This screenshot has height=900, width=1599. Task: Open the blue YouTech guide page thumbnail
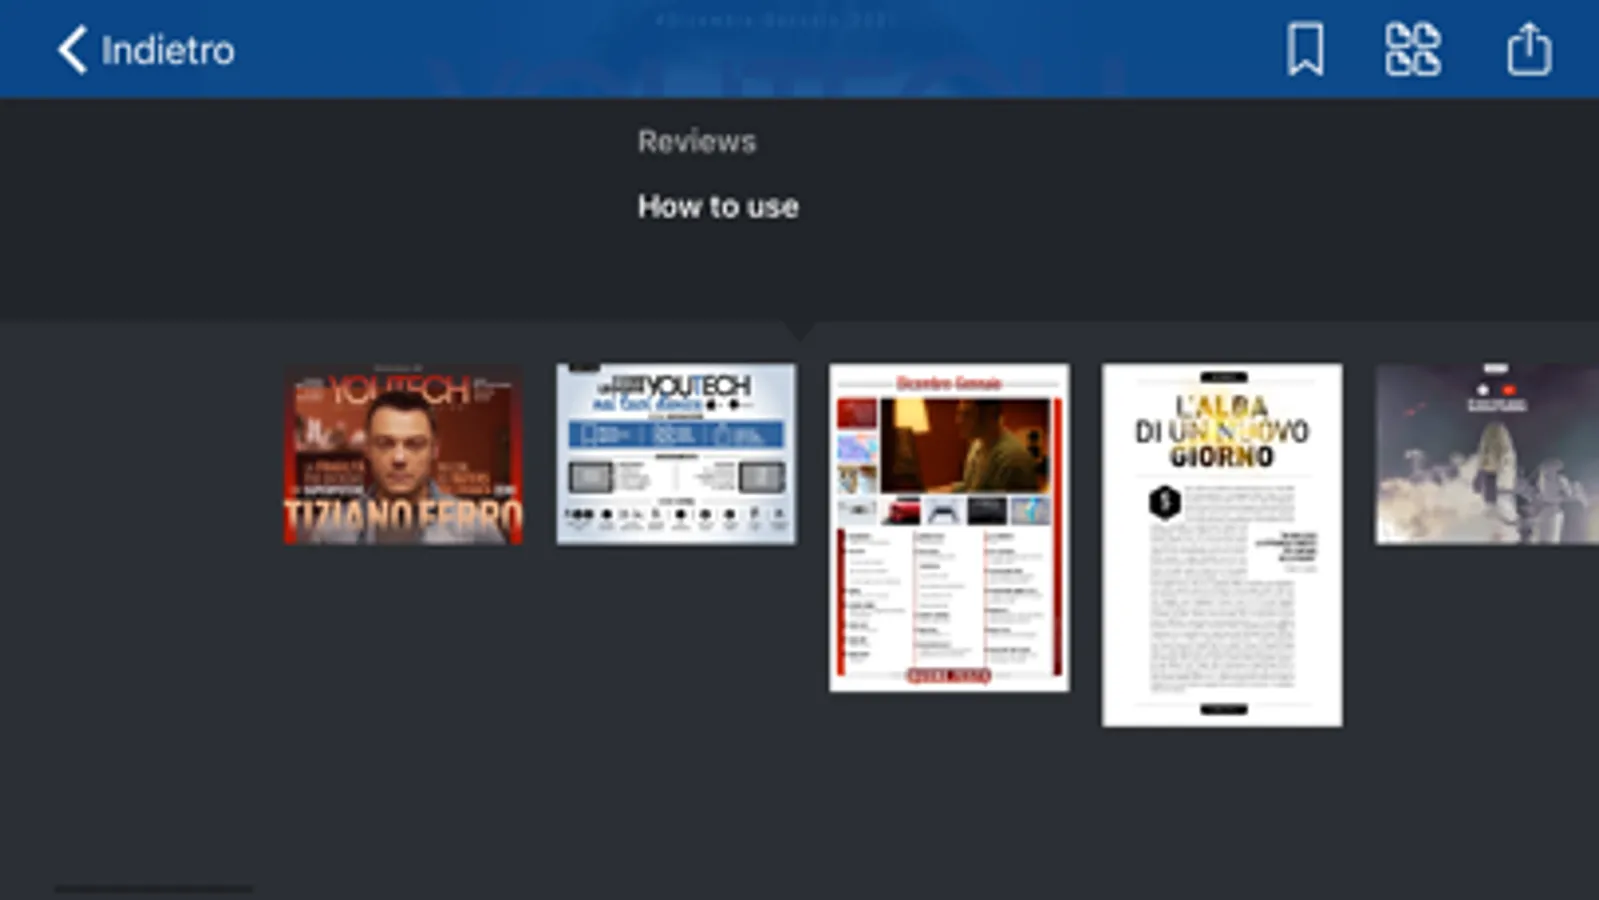(x=676, y=454)
